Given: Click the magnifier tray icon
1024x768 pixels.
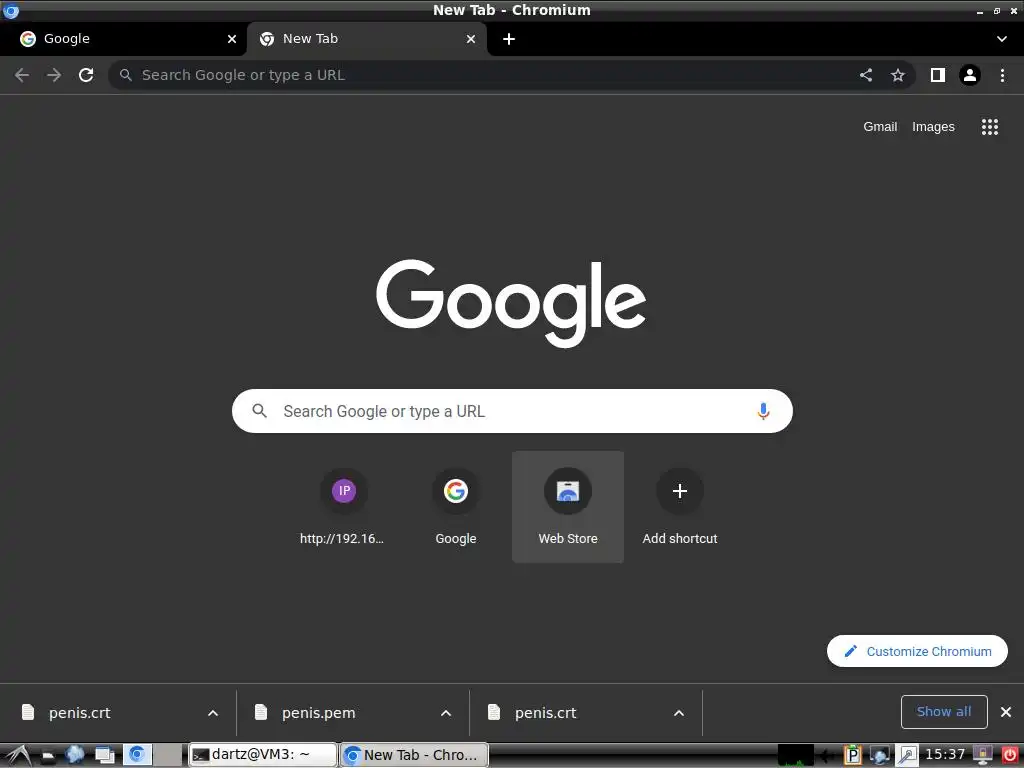Looking at the screenshot, I should pos(907,756).
